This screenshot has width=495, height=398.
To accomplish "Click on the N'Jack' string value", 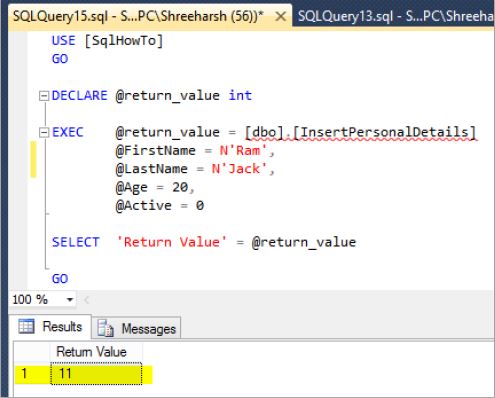I will (x=239, y=169).
